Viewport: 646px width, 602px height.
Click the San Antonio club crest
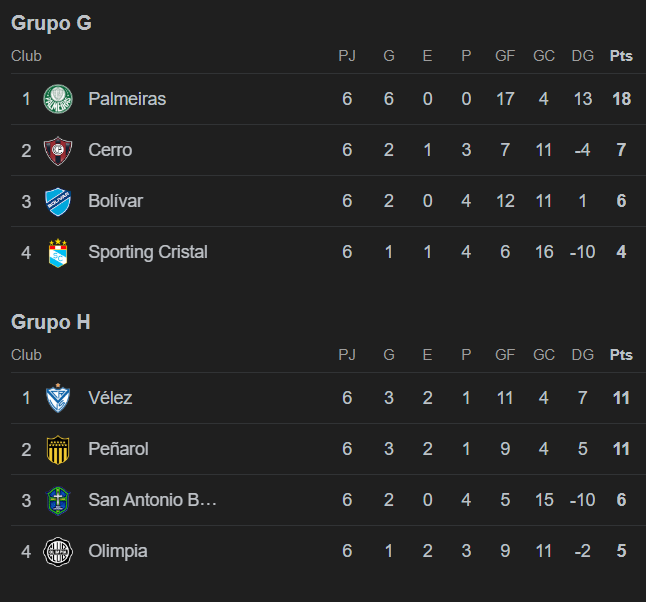pyautogui.click(x=58, y=500)
